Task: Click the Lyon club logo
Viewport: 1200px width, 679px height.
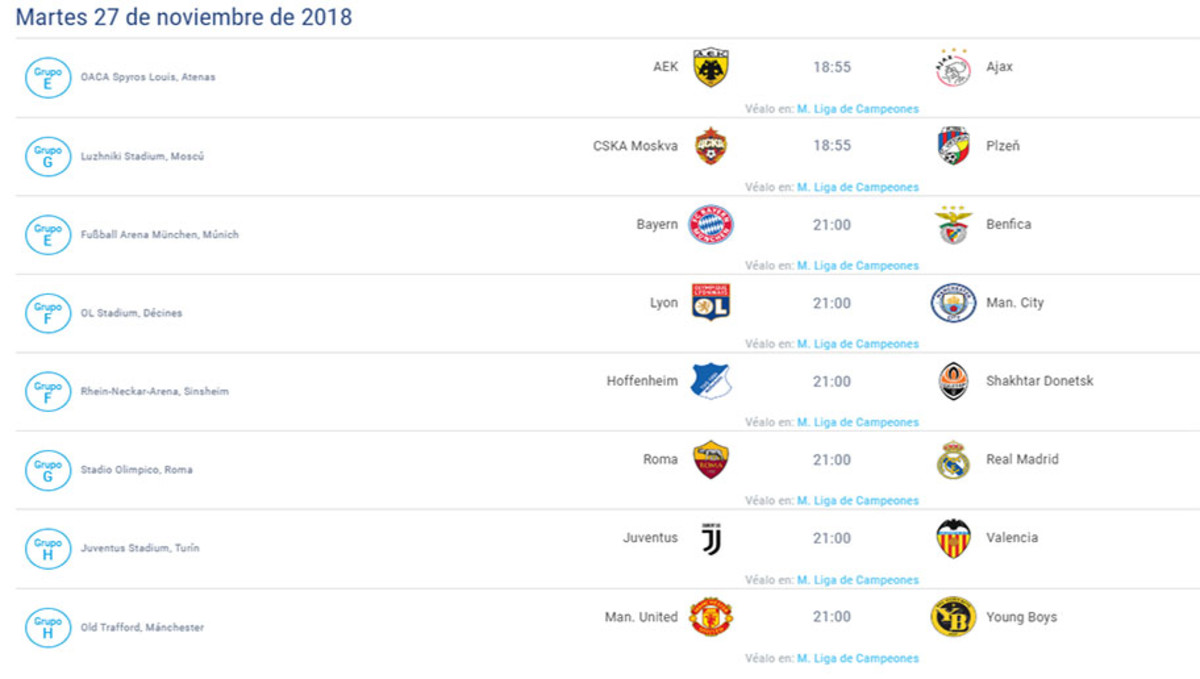Action: (710, 303)
